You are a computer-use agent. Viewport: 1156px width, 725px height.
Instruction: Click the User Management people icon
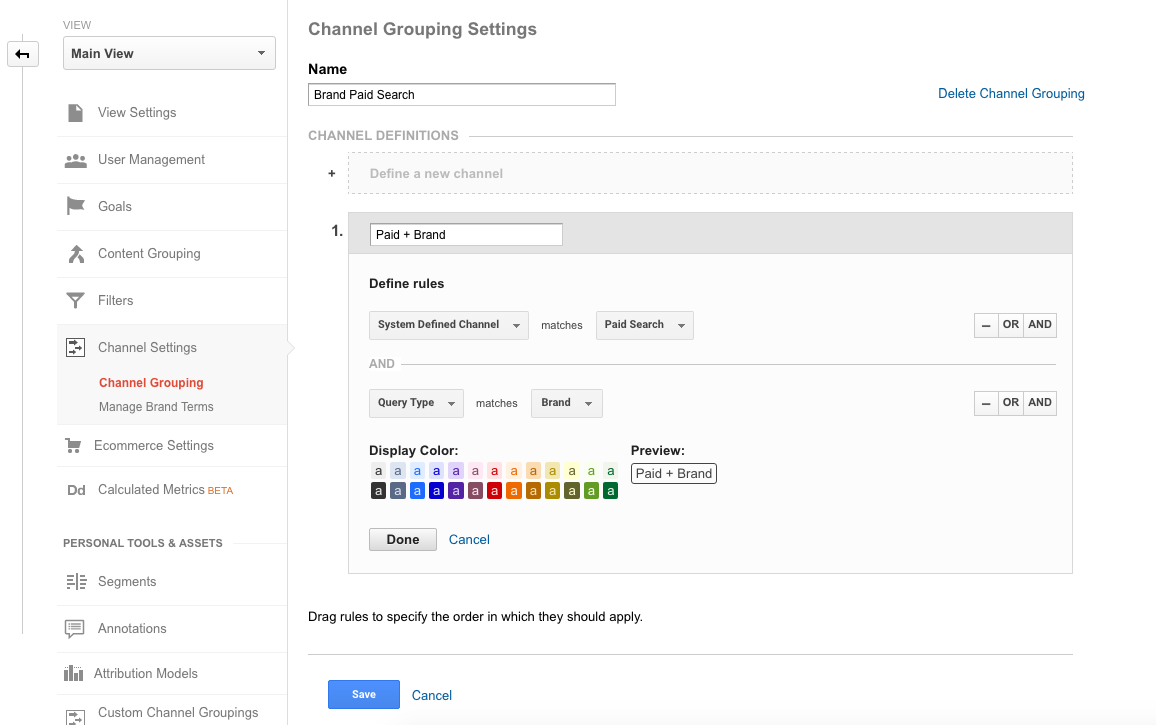(x=75, y=160)
